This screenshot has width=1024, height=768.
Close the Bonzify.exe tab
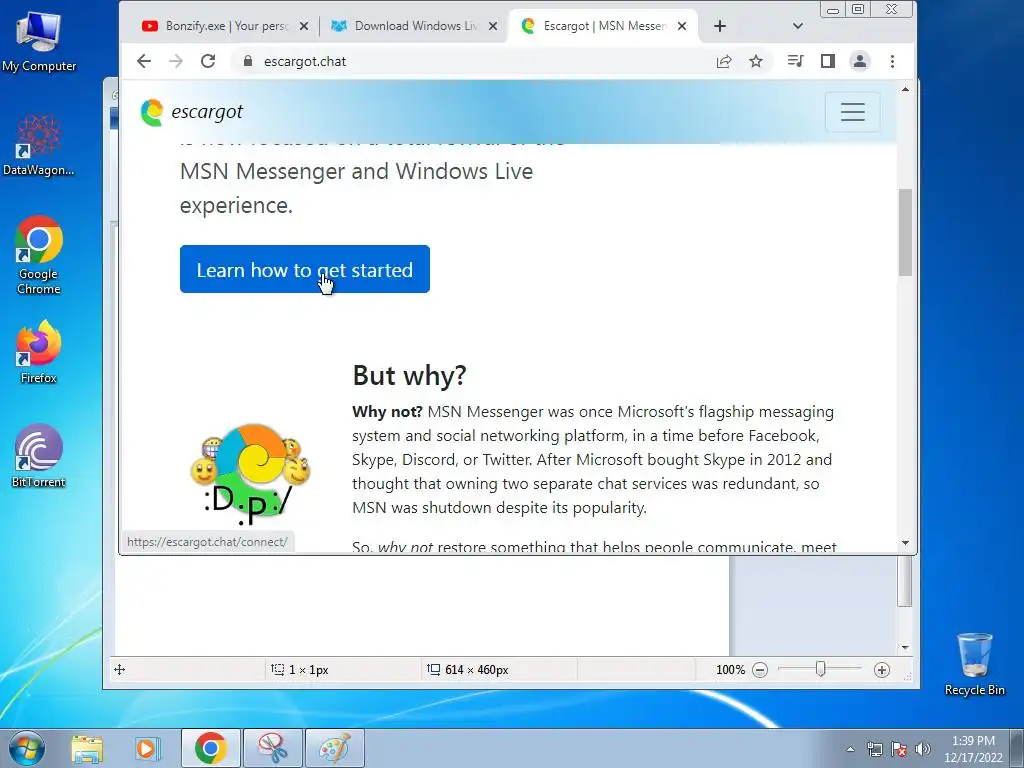(304, 26)
